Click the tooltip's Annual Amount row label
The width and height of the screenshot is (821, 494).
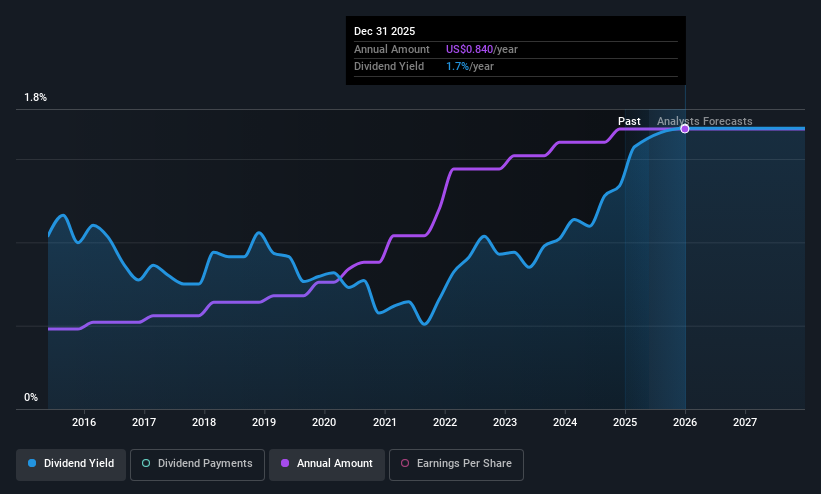click(392, 49)
